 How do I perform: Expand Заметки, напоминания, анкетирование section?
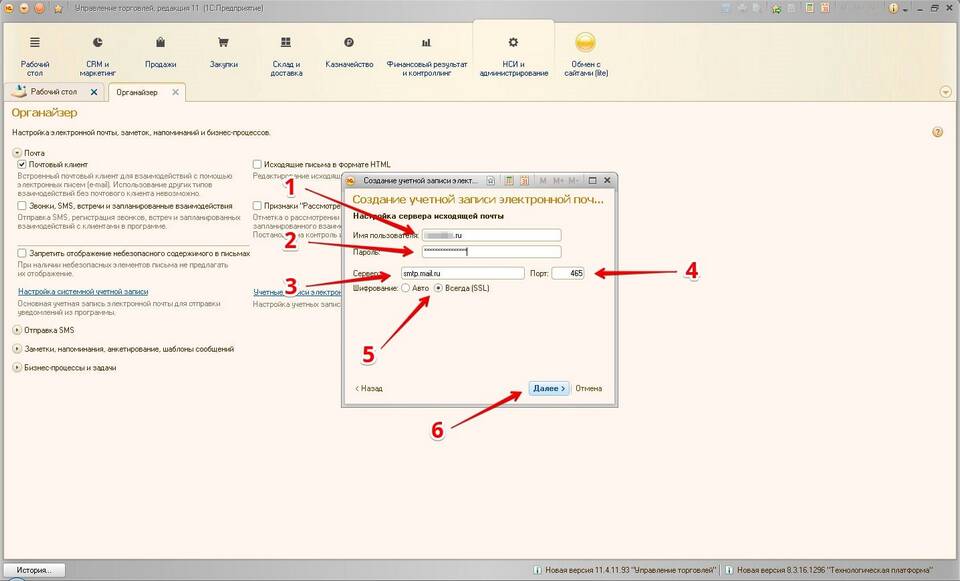17,349
